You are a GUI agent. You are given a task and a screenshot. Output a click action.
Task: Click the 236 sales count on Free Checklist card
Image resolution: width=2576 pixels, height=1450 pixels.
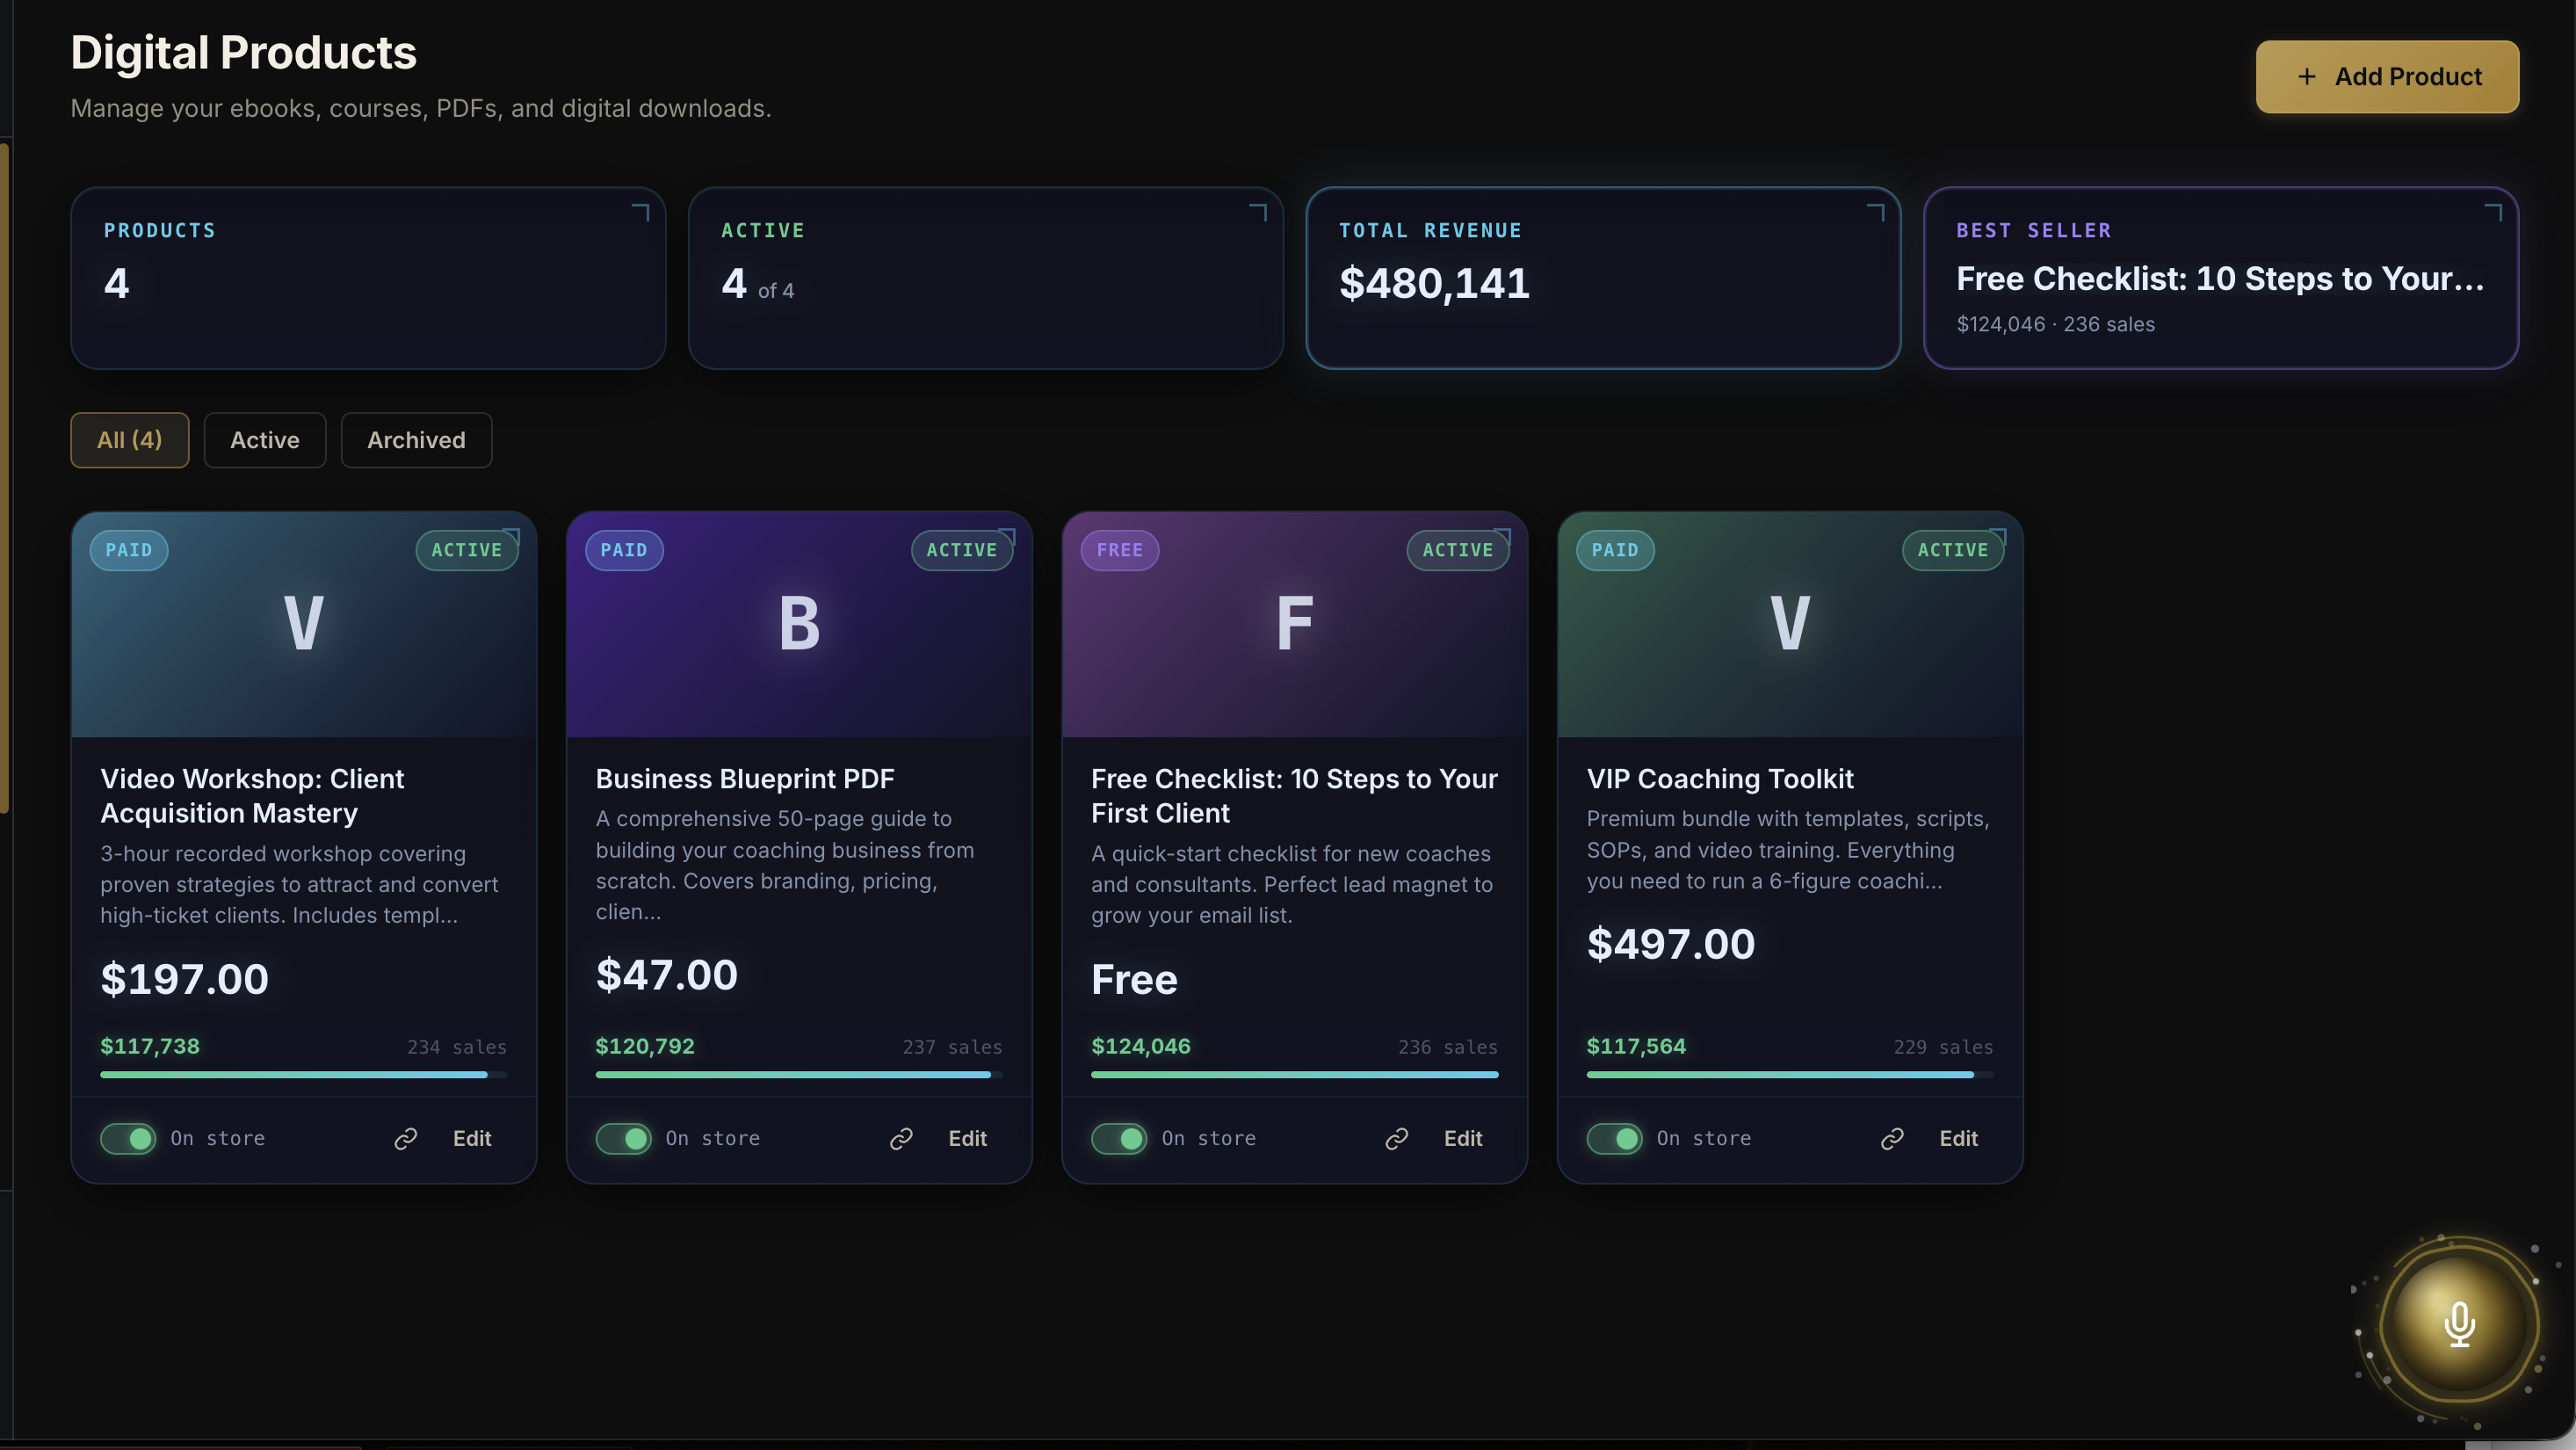pyautogui.click(x=1448, y=1047)
